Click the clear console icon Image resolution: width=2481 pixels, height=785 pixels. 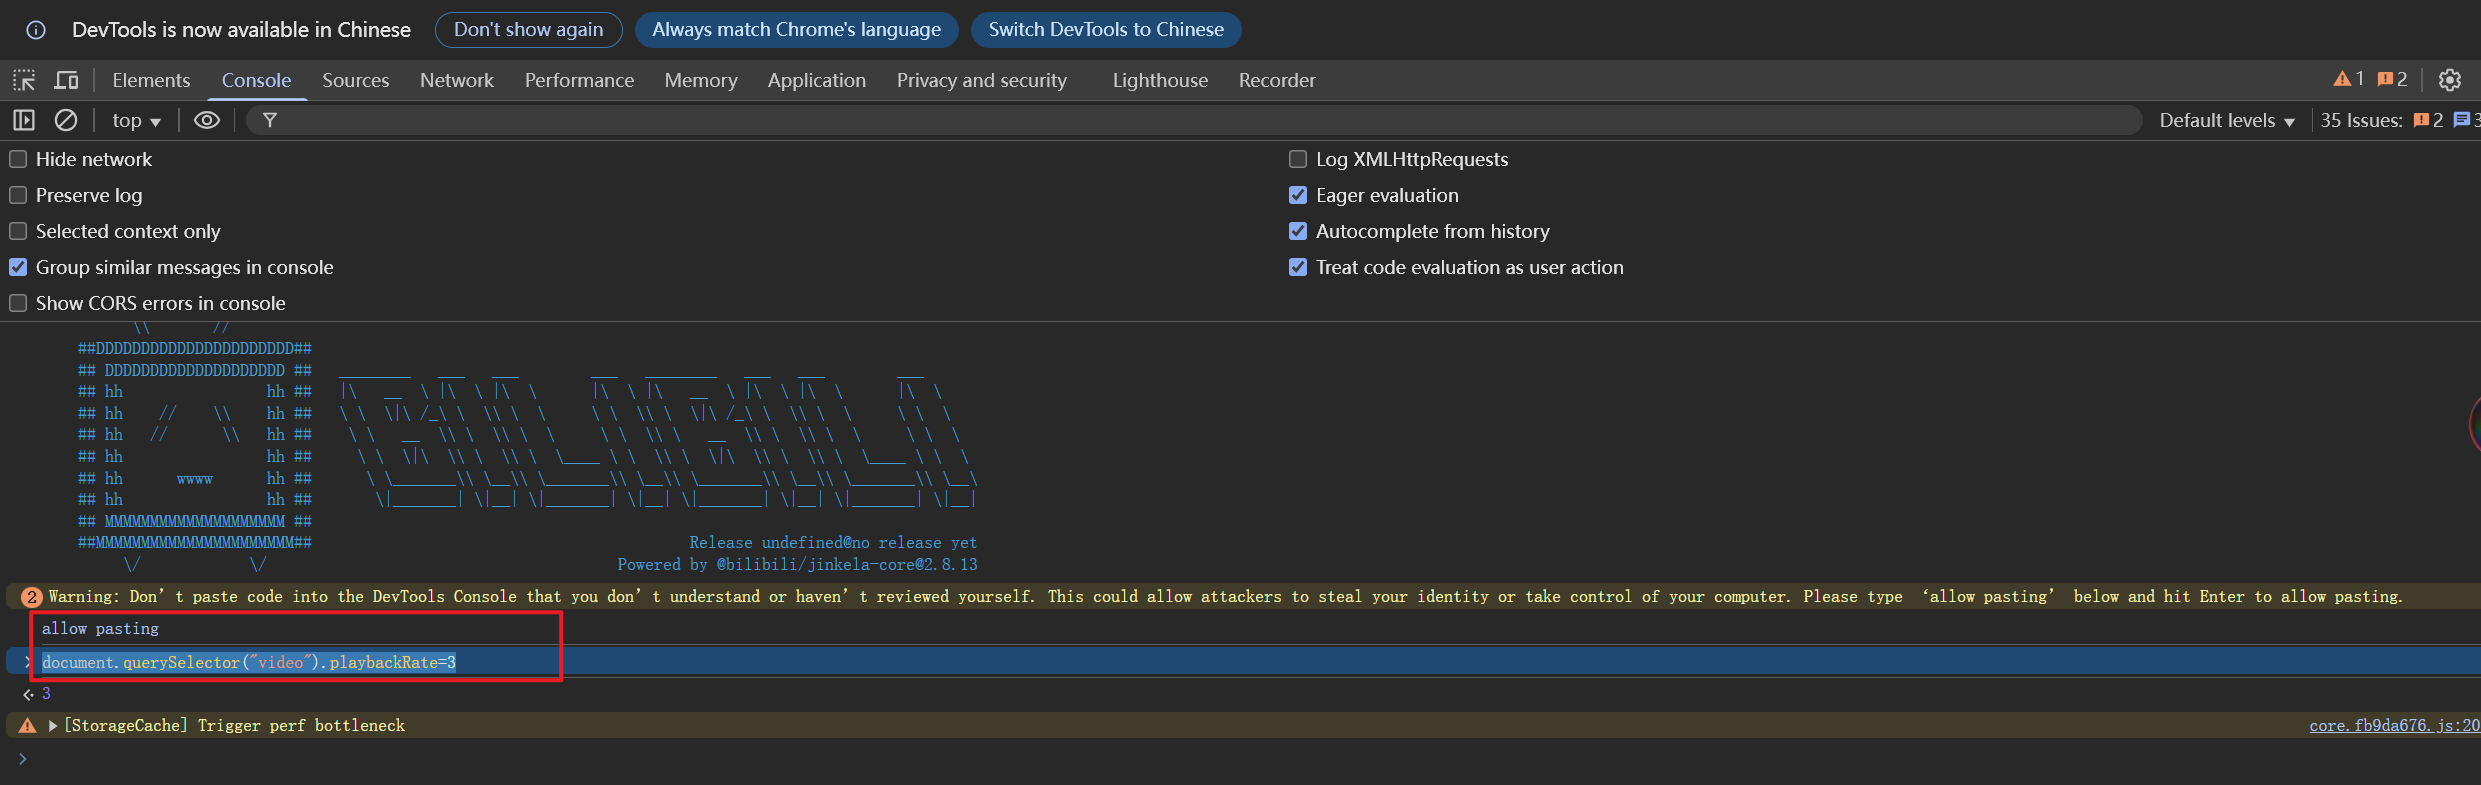coord(66,120)
